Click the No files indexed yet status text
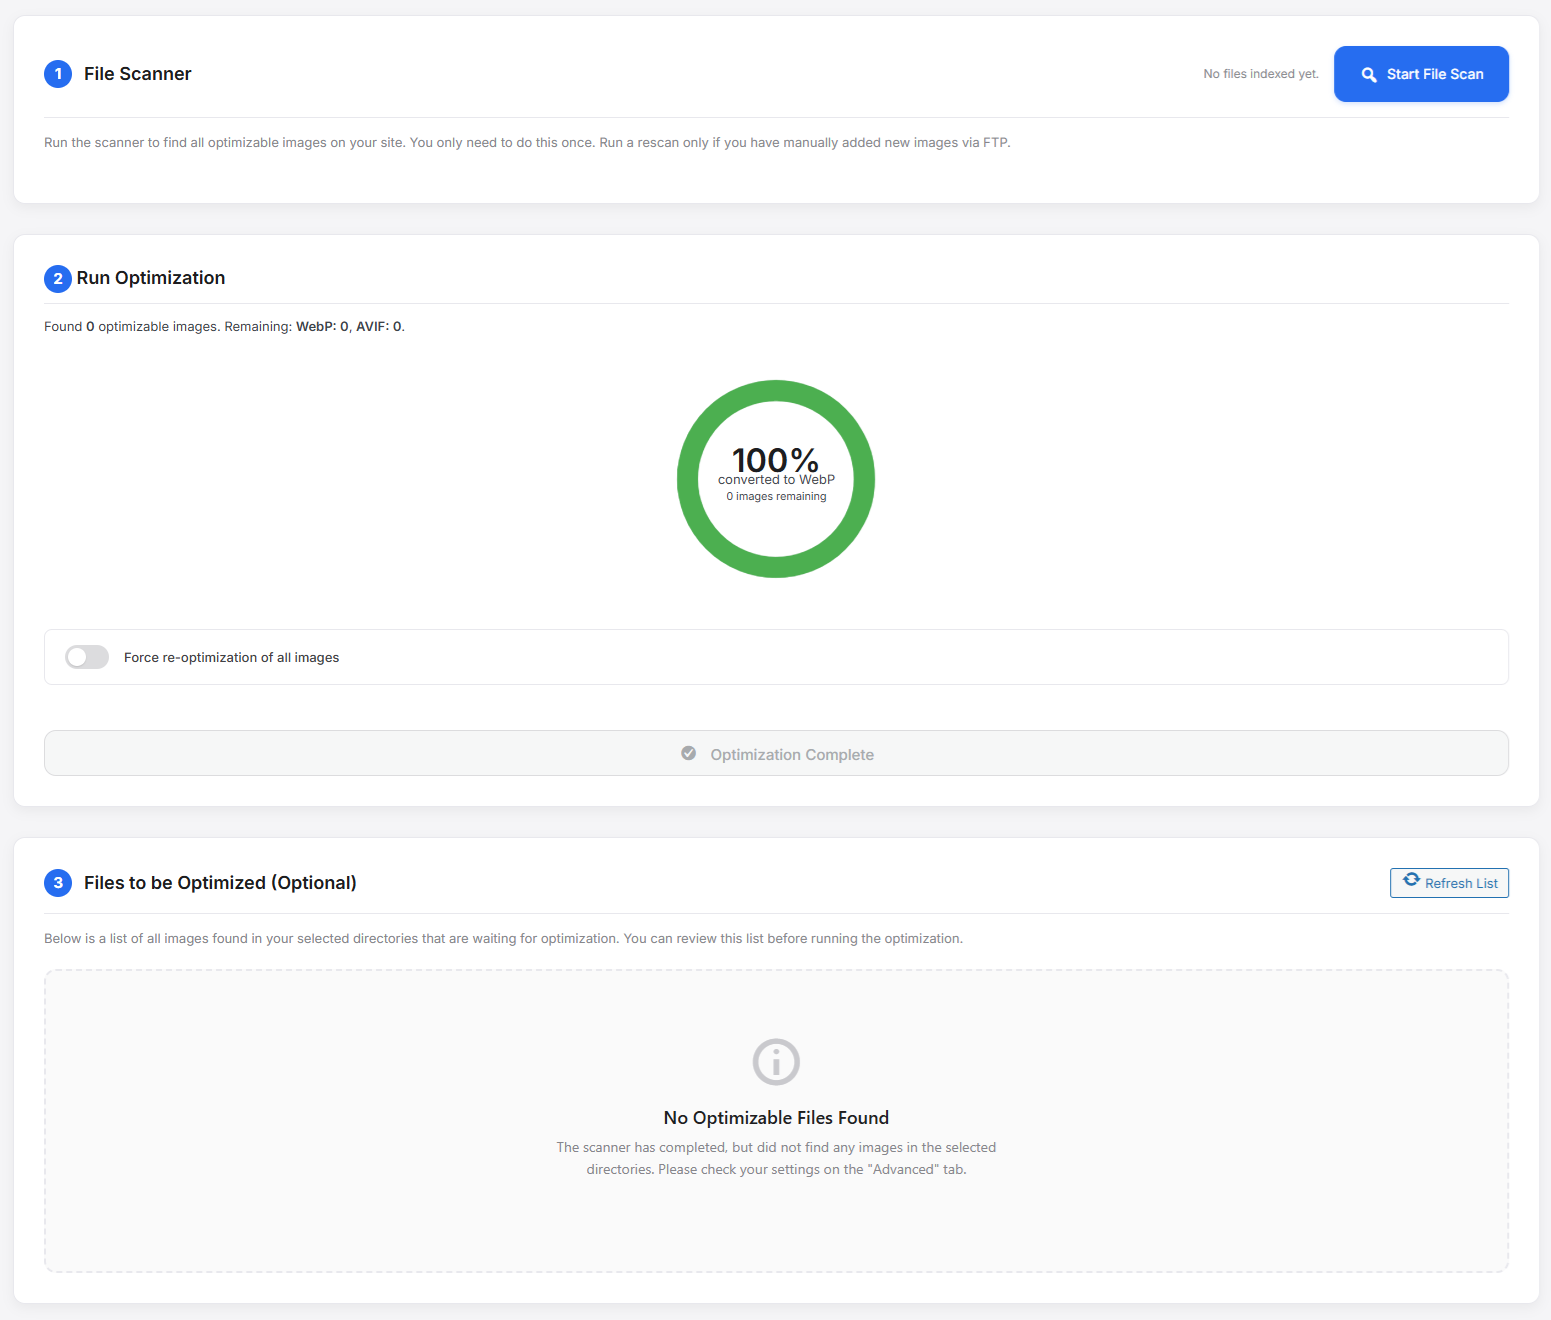The width and height of the screenshot is (1551, 1320). click(1260, 73)
